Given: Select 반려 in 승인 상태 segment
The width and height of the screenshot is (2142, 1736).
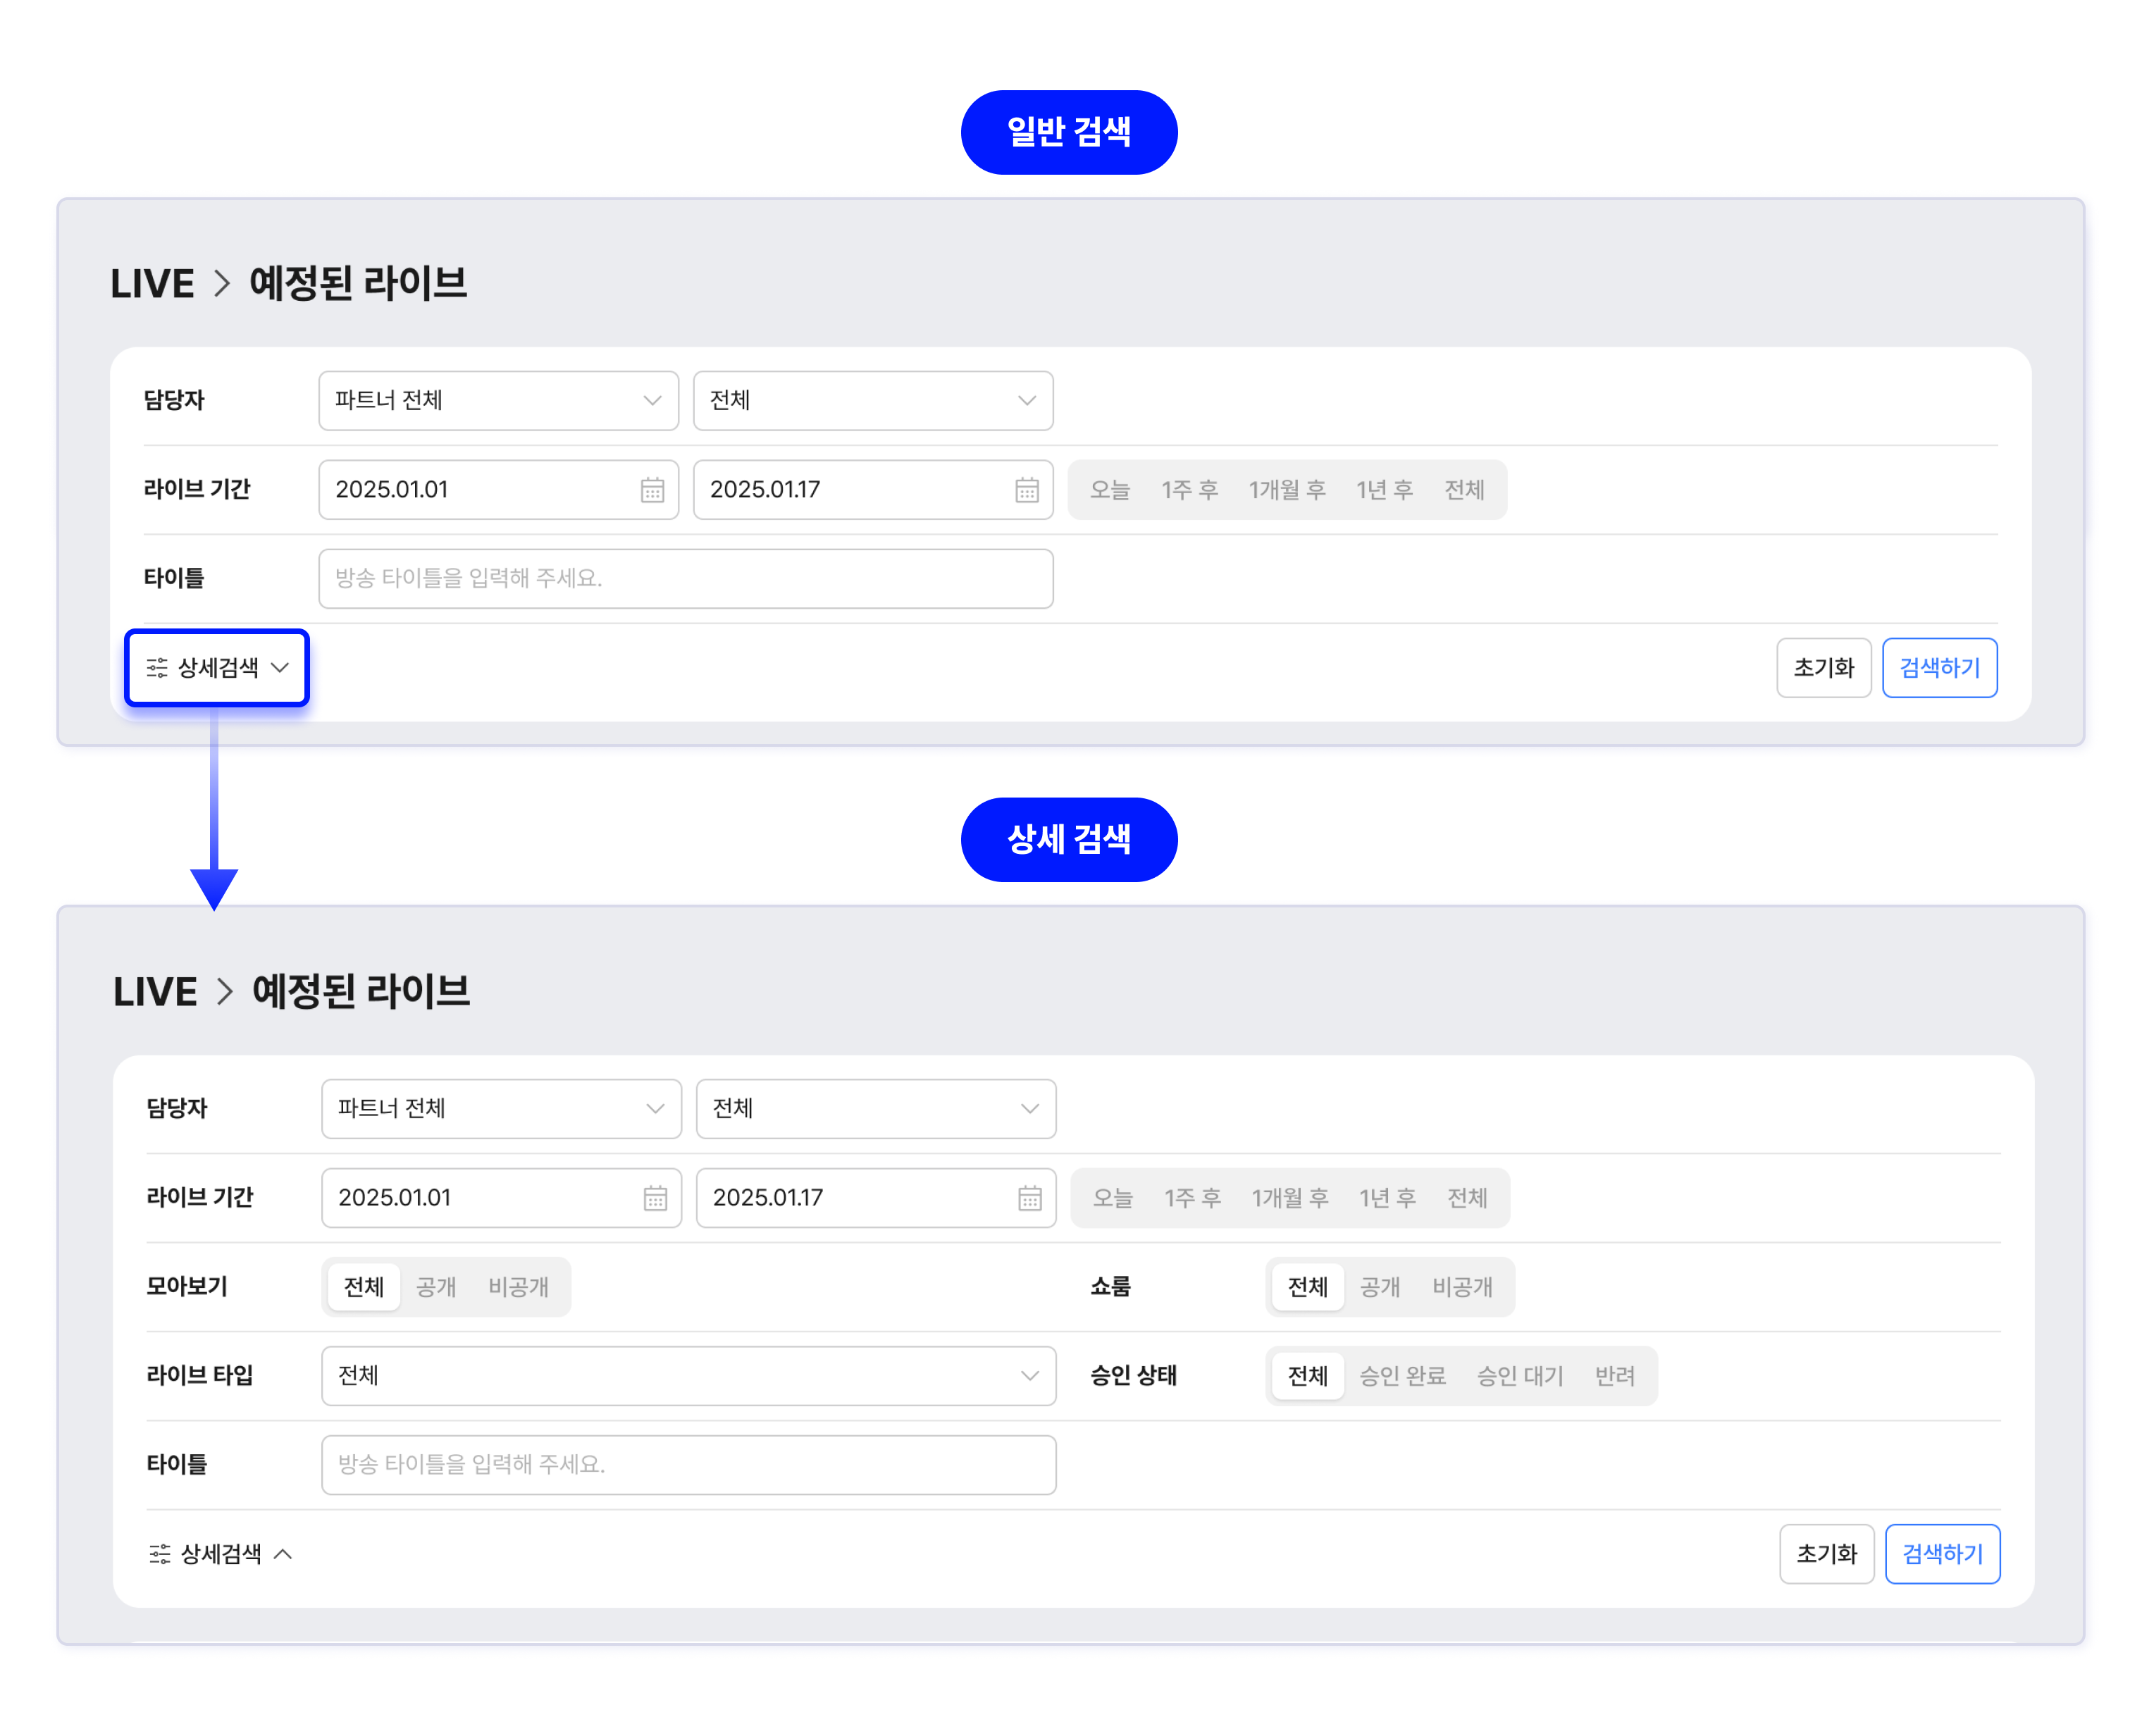Looking at the screenshot, I should [1614, 1376].
